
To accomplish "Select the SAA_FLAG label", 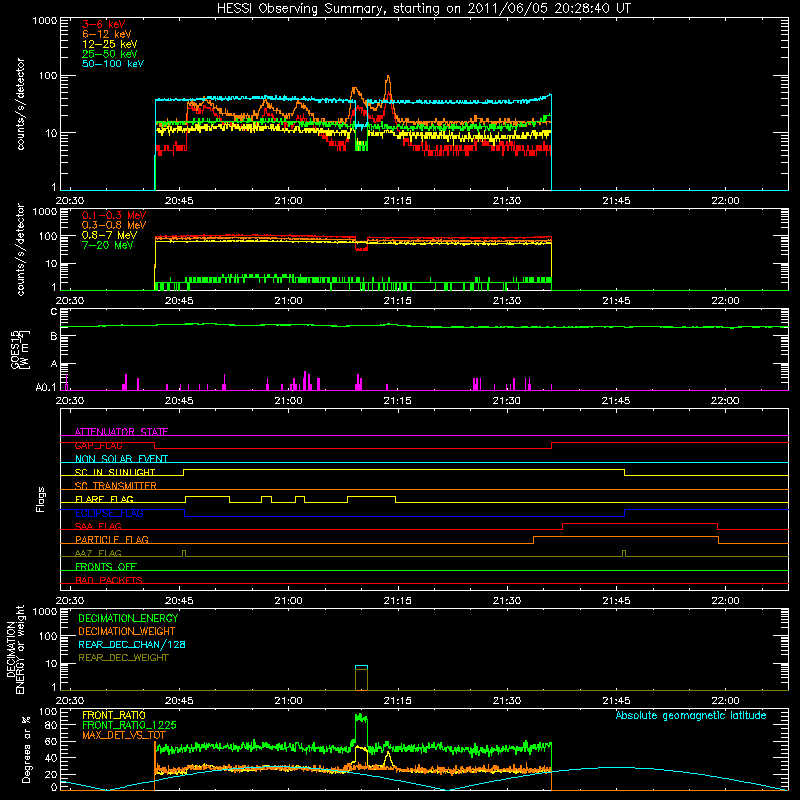I will pyautogui.click(x=98, y=526).
